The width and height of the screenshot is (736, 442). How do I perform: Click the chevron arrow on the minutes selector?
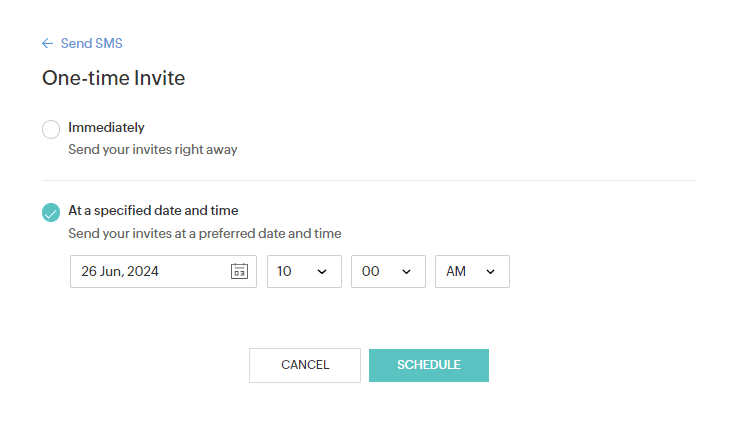(x=406, y=271)
